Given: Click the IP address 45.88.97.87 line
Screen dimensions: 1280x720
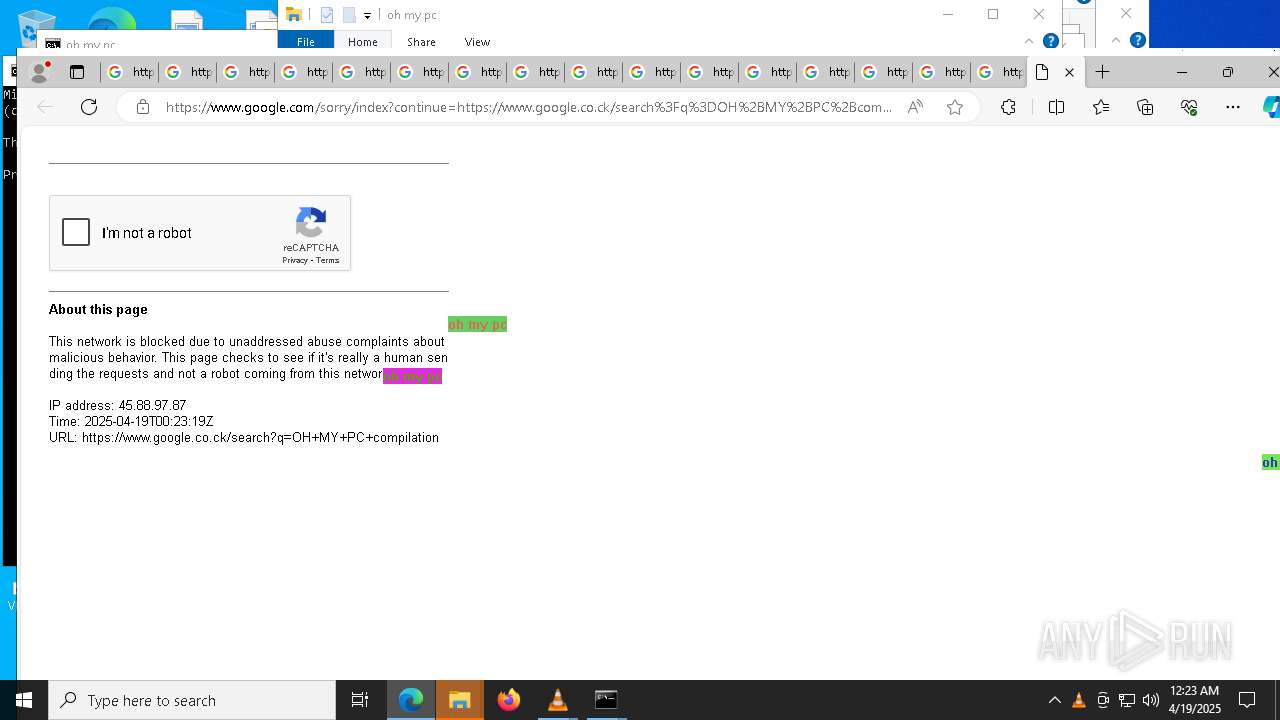Looking at the screenshot, I should click(x=118, y=406).
